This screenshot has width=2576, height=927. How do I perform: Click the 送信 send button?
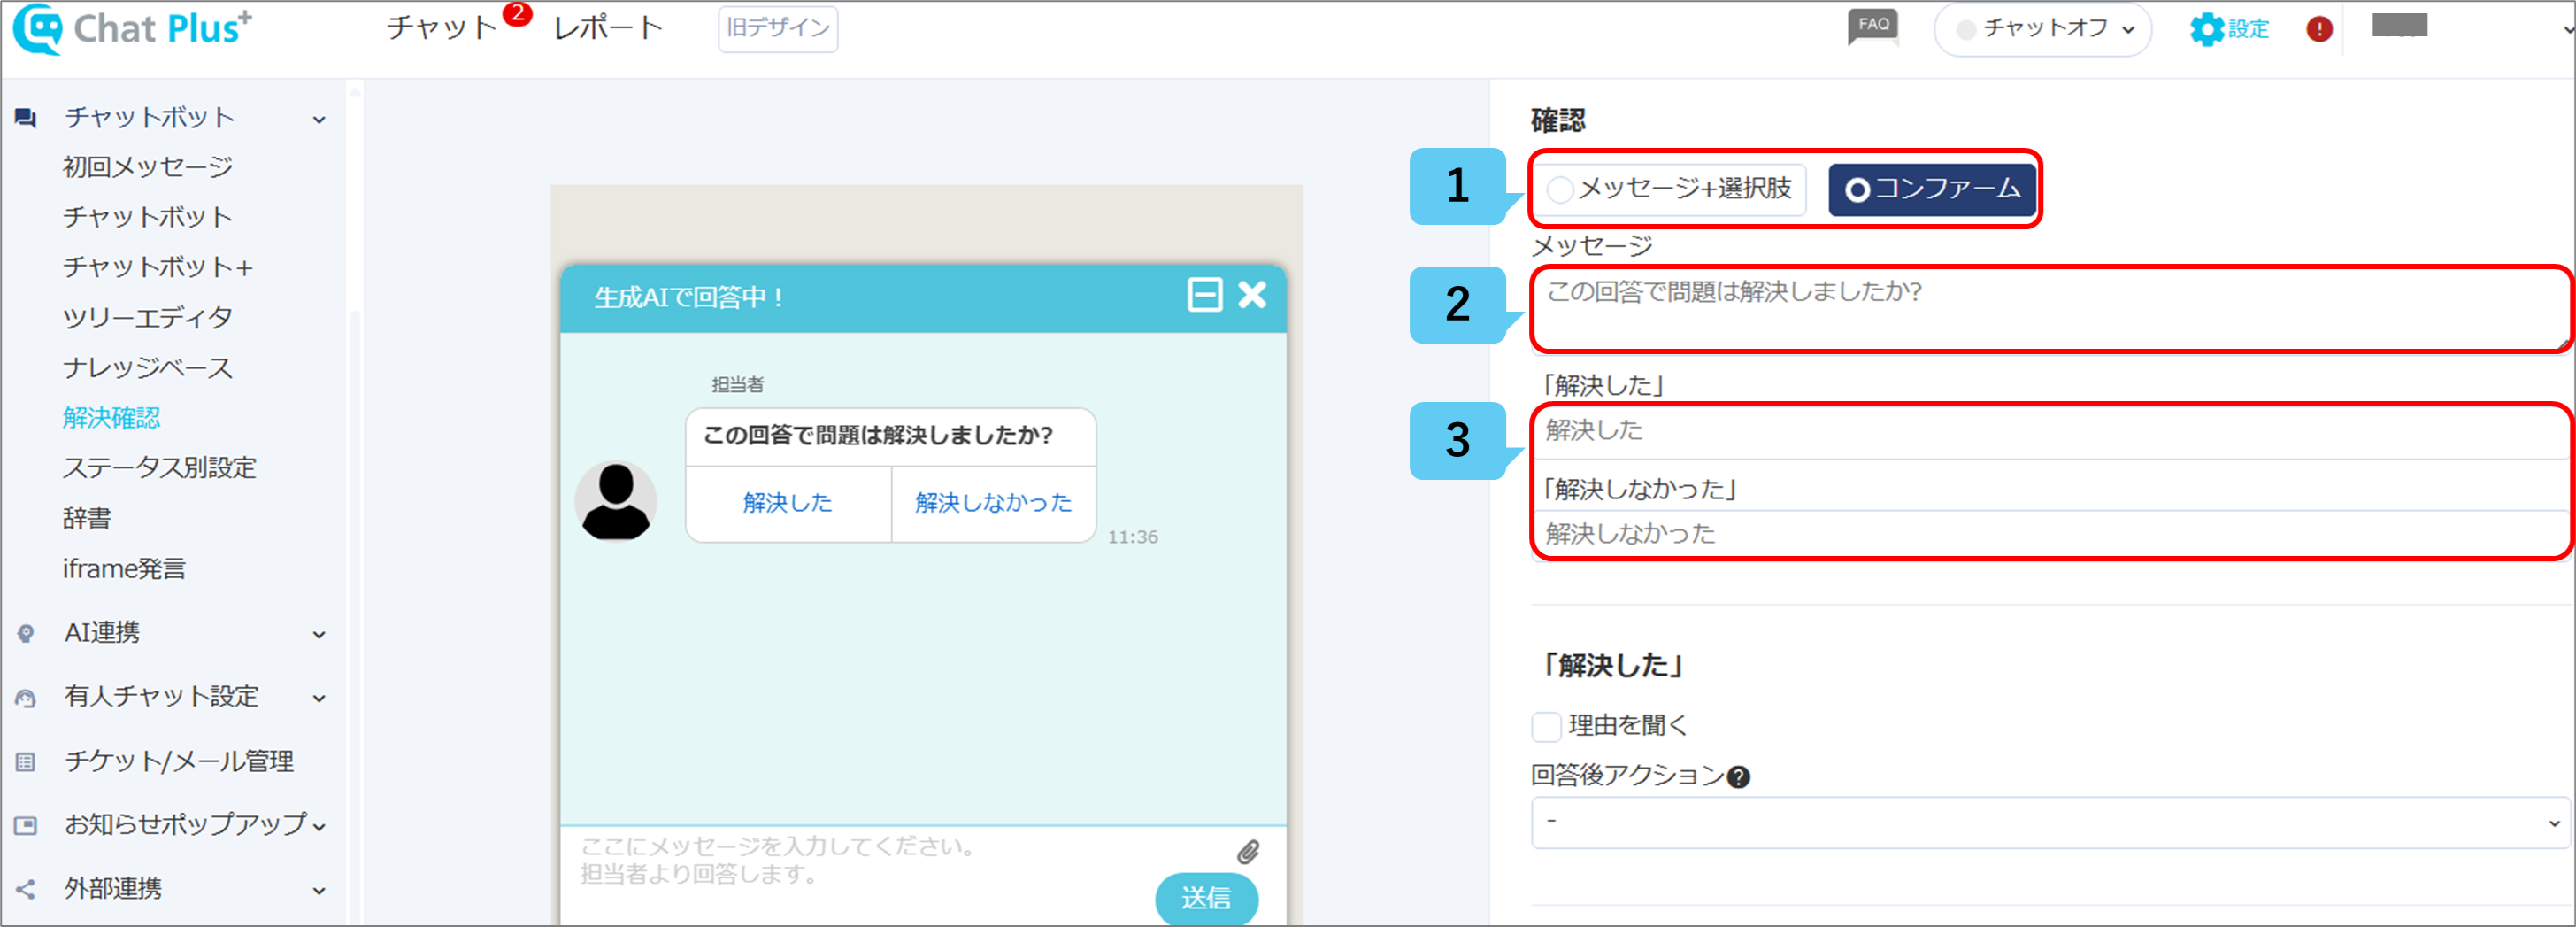1206,898
